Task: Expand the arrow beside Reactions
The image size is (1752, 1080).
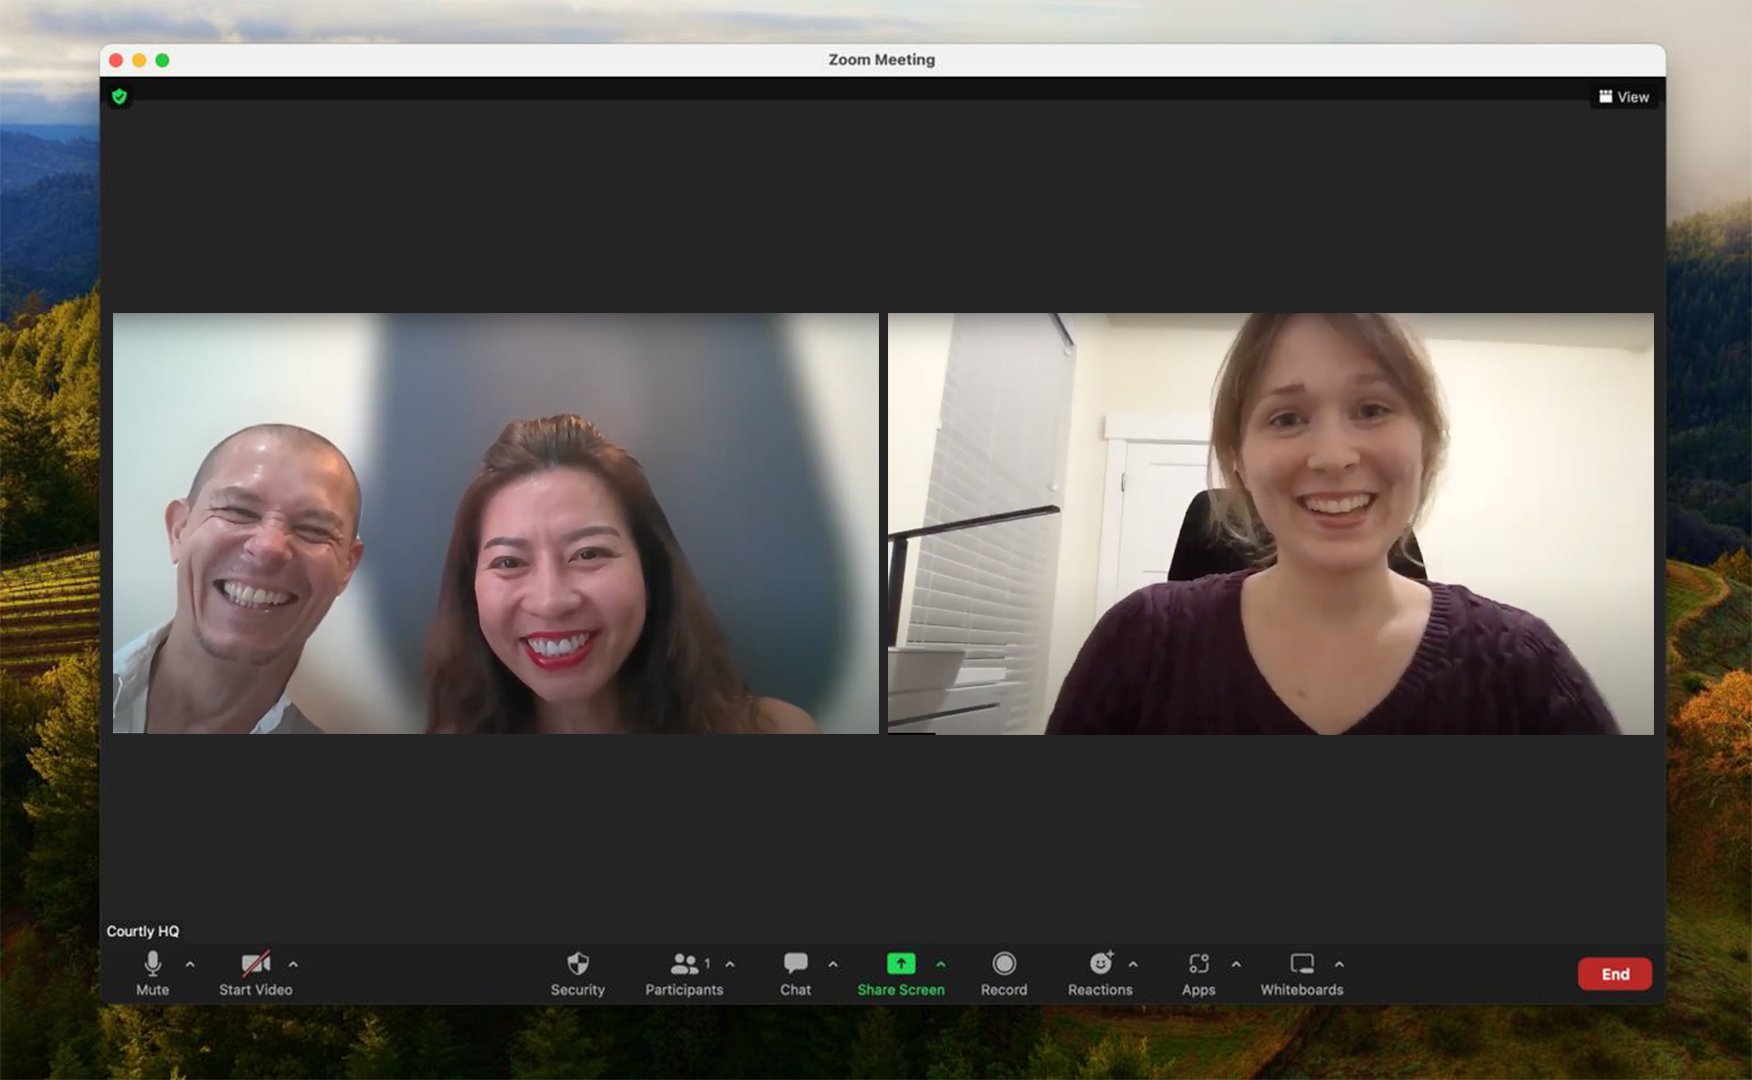Action: [1133, 964]
